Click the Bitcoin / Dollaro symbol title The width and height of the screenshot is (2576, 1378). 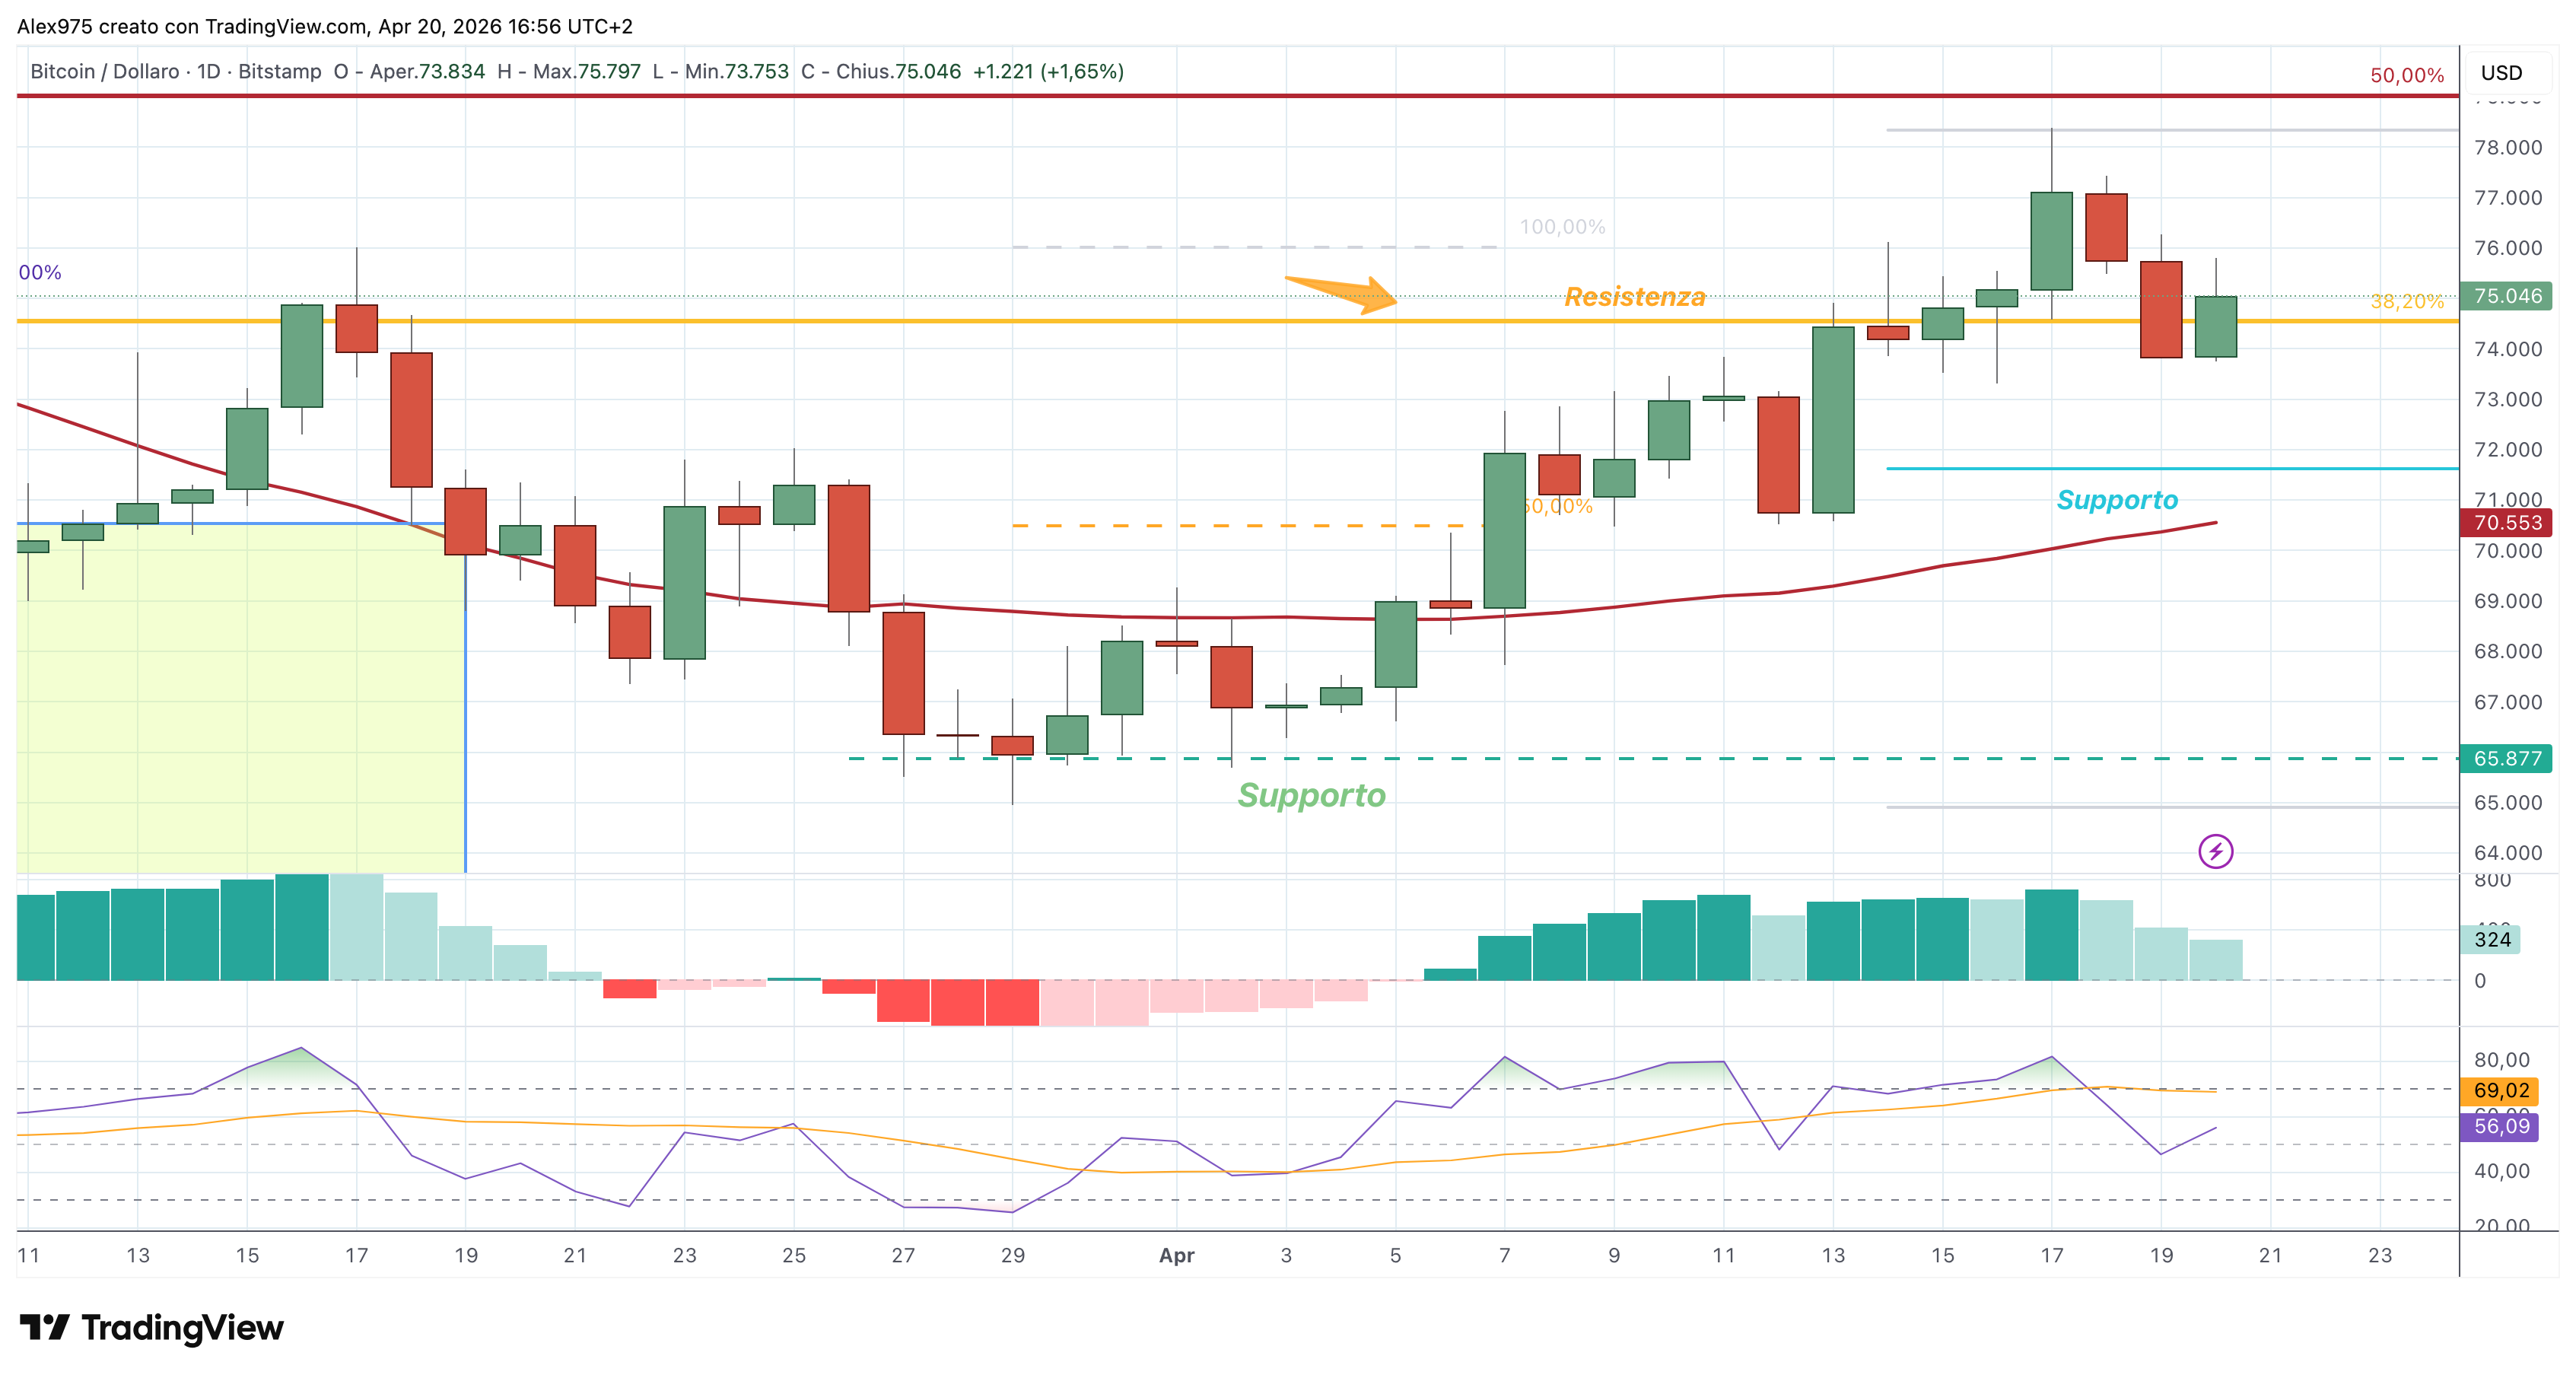pos(105,71)
